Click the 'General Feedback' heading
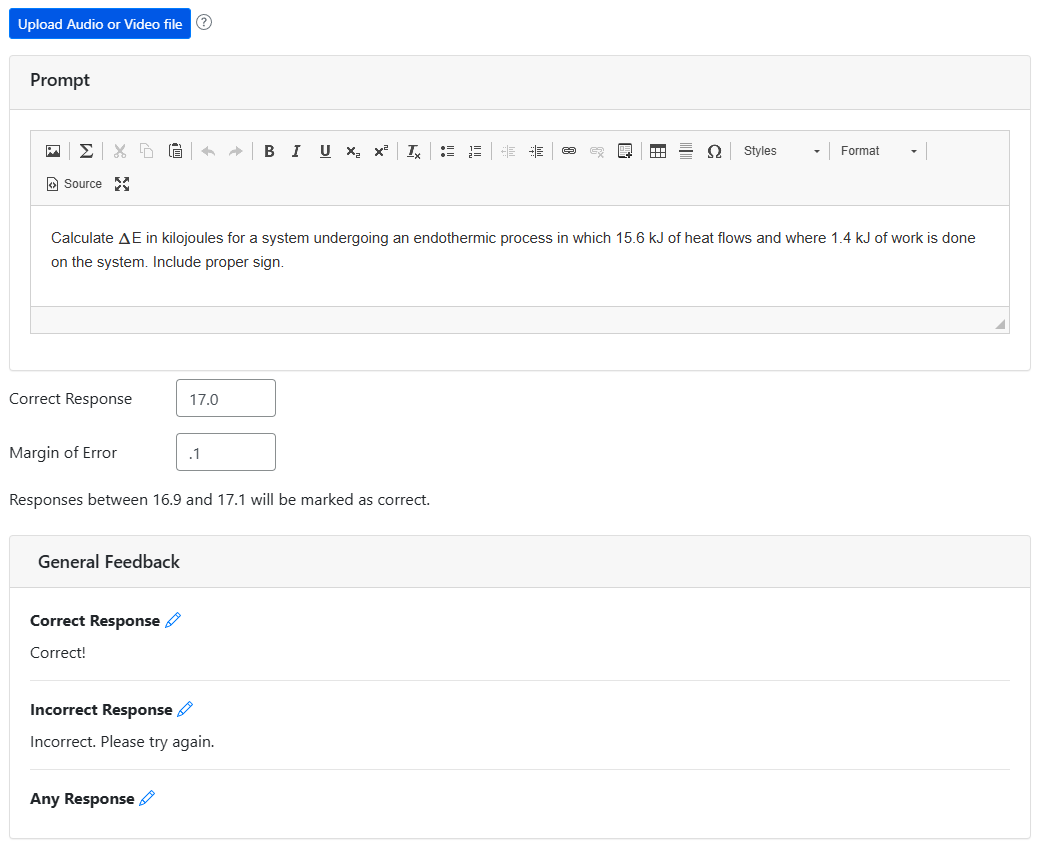 click(x=109, y=562)
